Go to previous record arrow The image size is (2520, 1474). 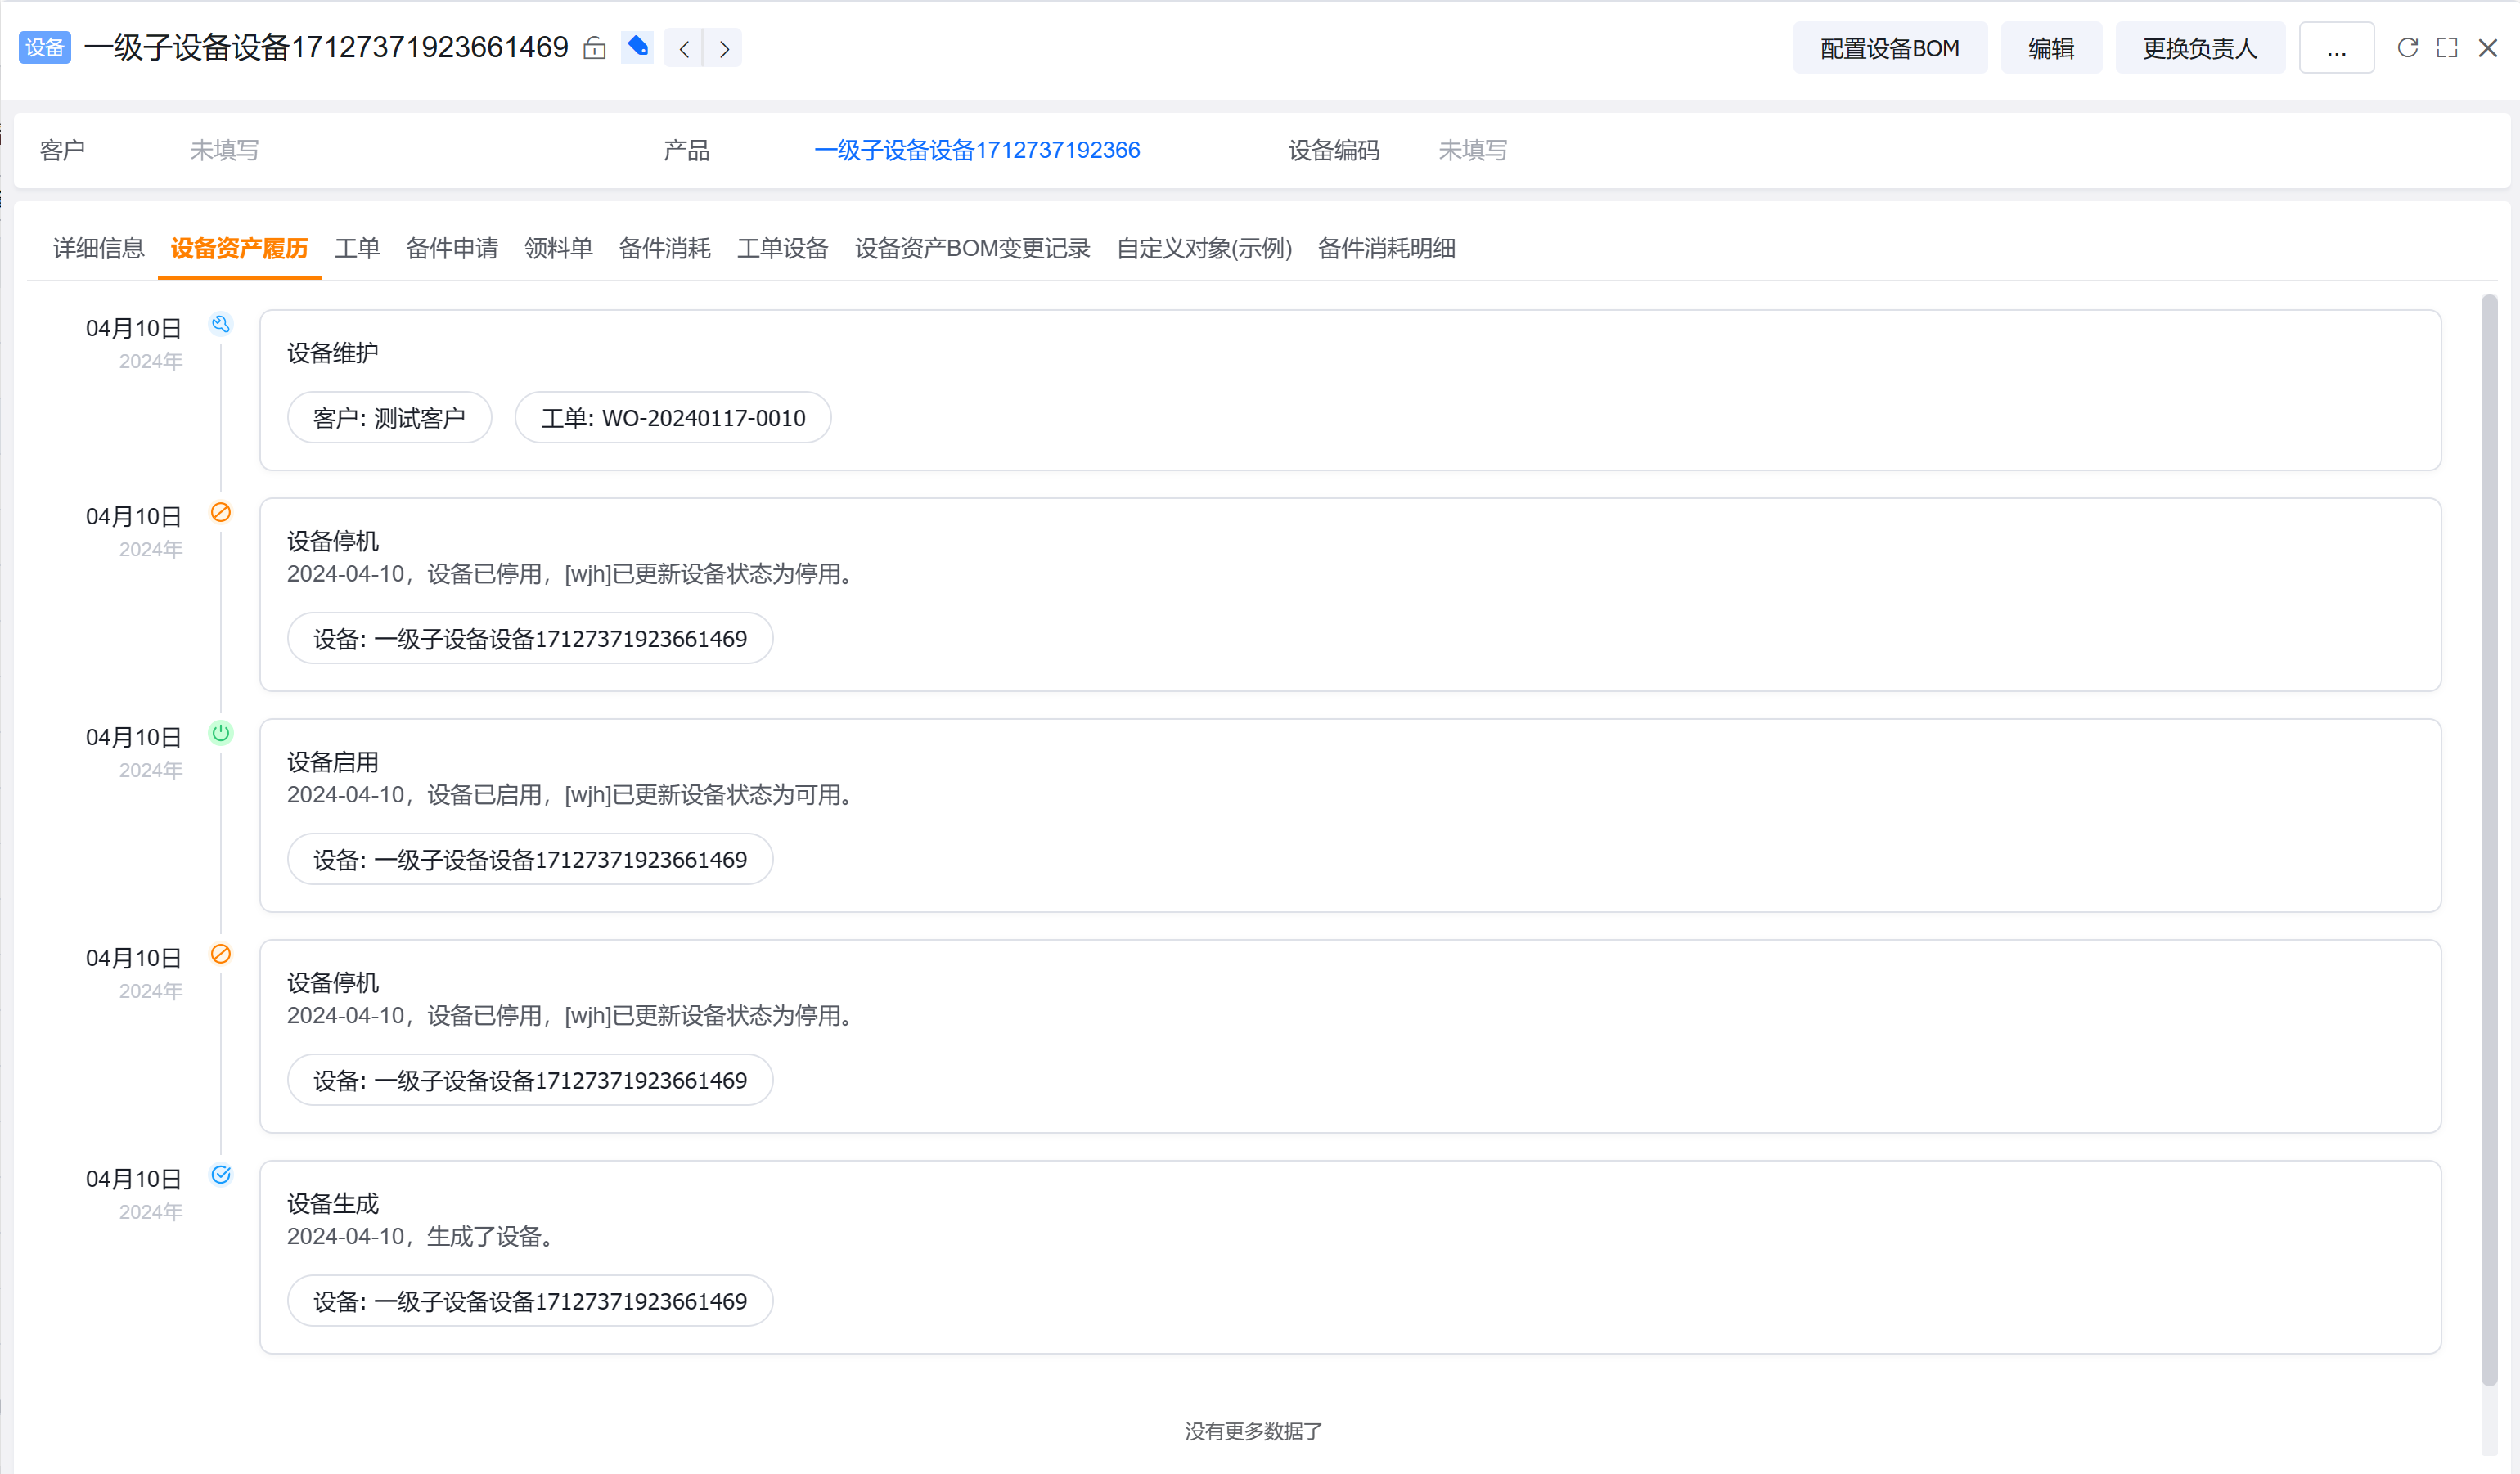pyautogui.click(x=684, y=48)
